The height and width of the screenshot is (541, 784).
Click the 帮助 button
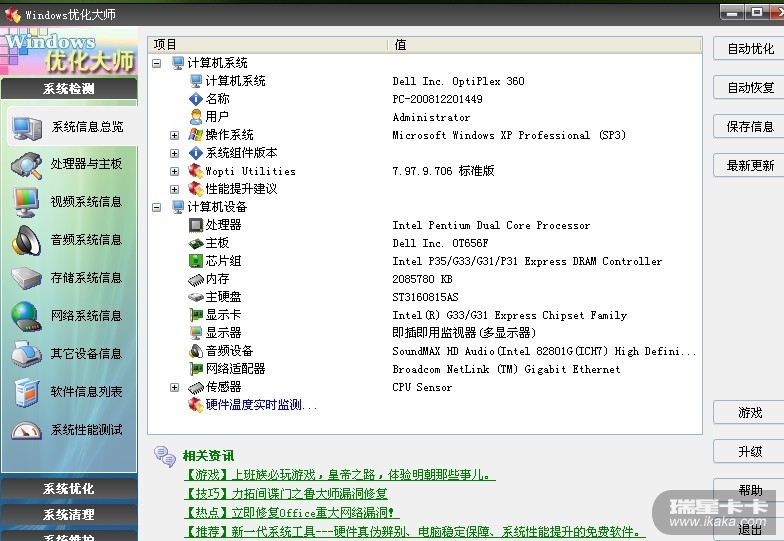[749, 490]
